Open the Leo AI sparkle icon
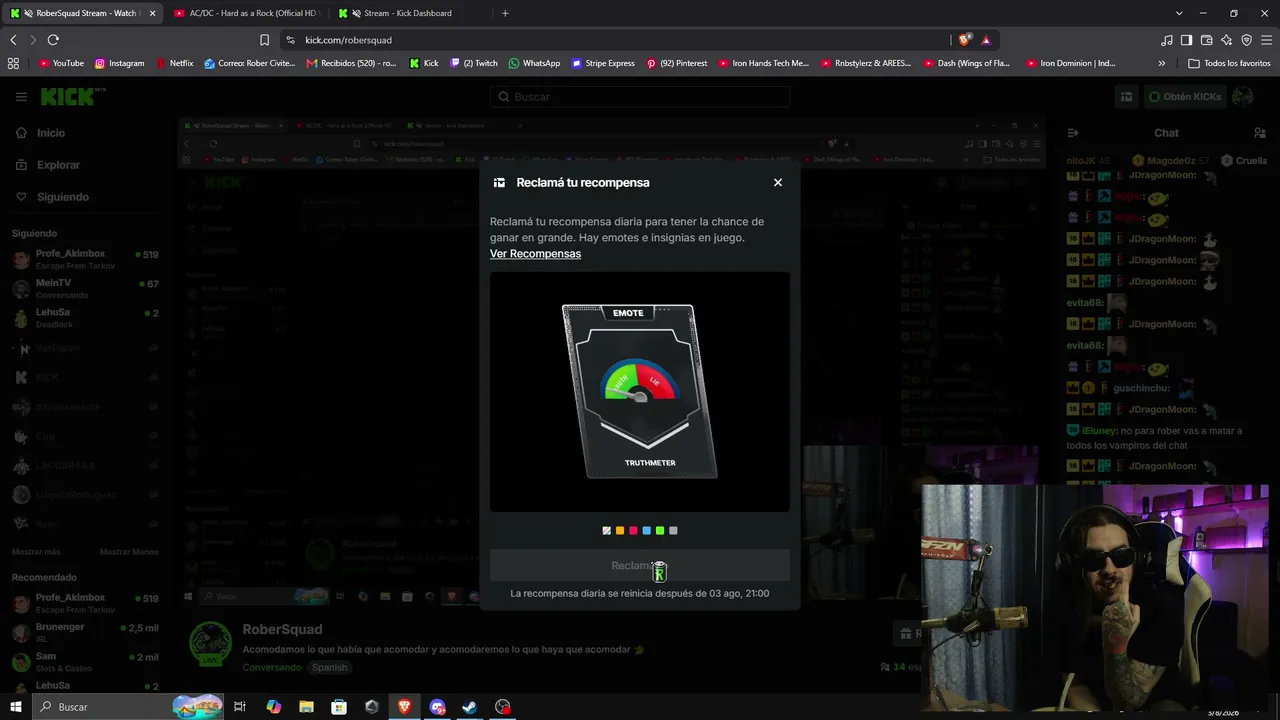Viewport: 1280px width, 720px height. [1227, 40]
